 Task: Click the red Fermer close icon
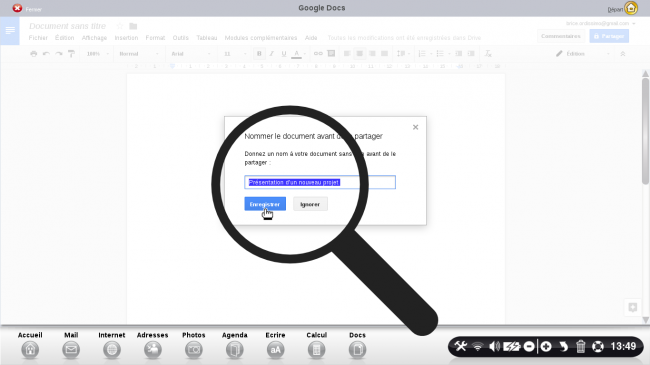17,8
